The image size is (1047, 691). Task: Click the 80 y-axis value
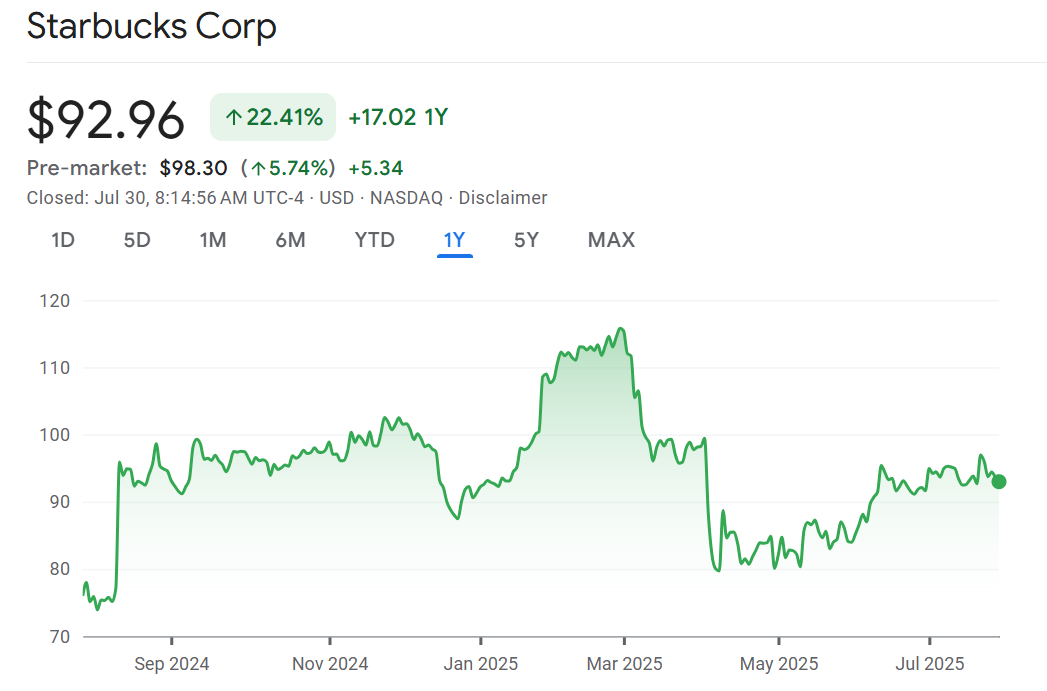(59, 569)
